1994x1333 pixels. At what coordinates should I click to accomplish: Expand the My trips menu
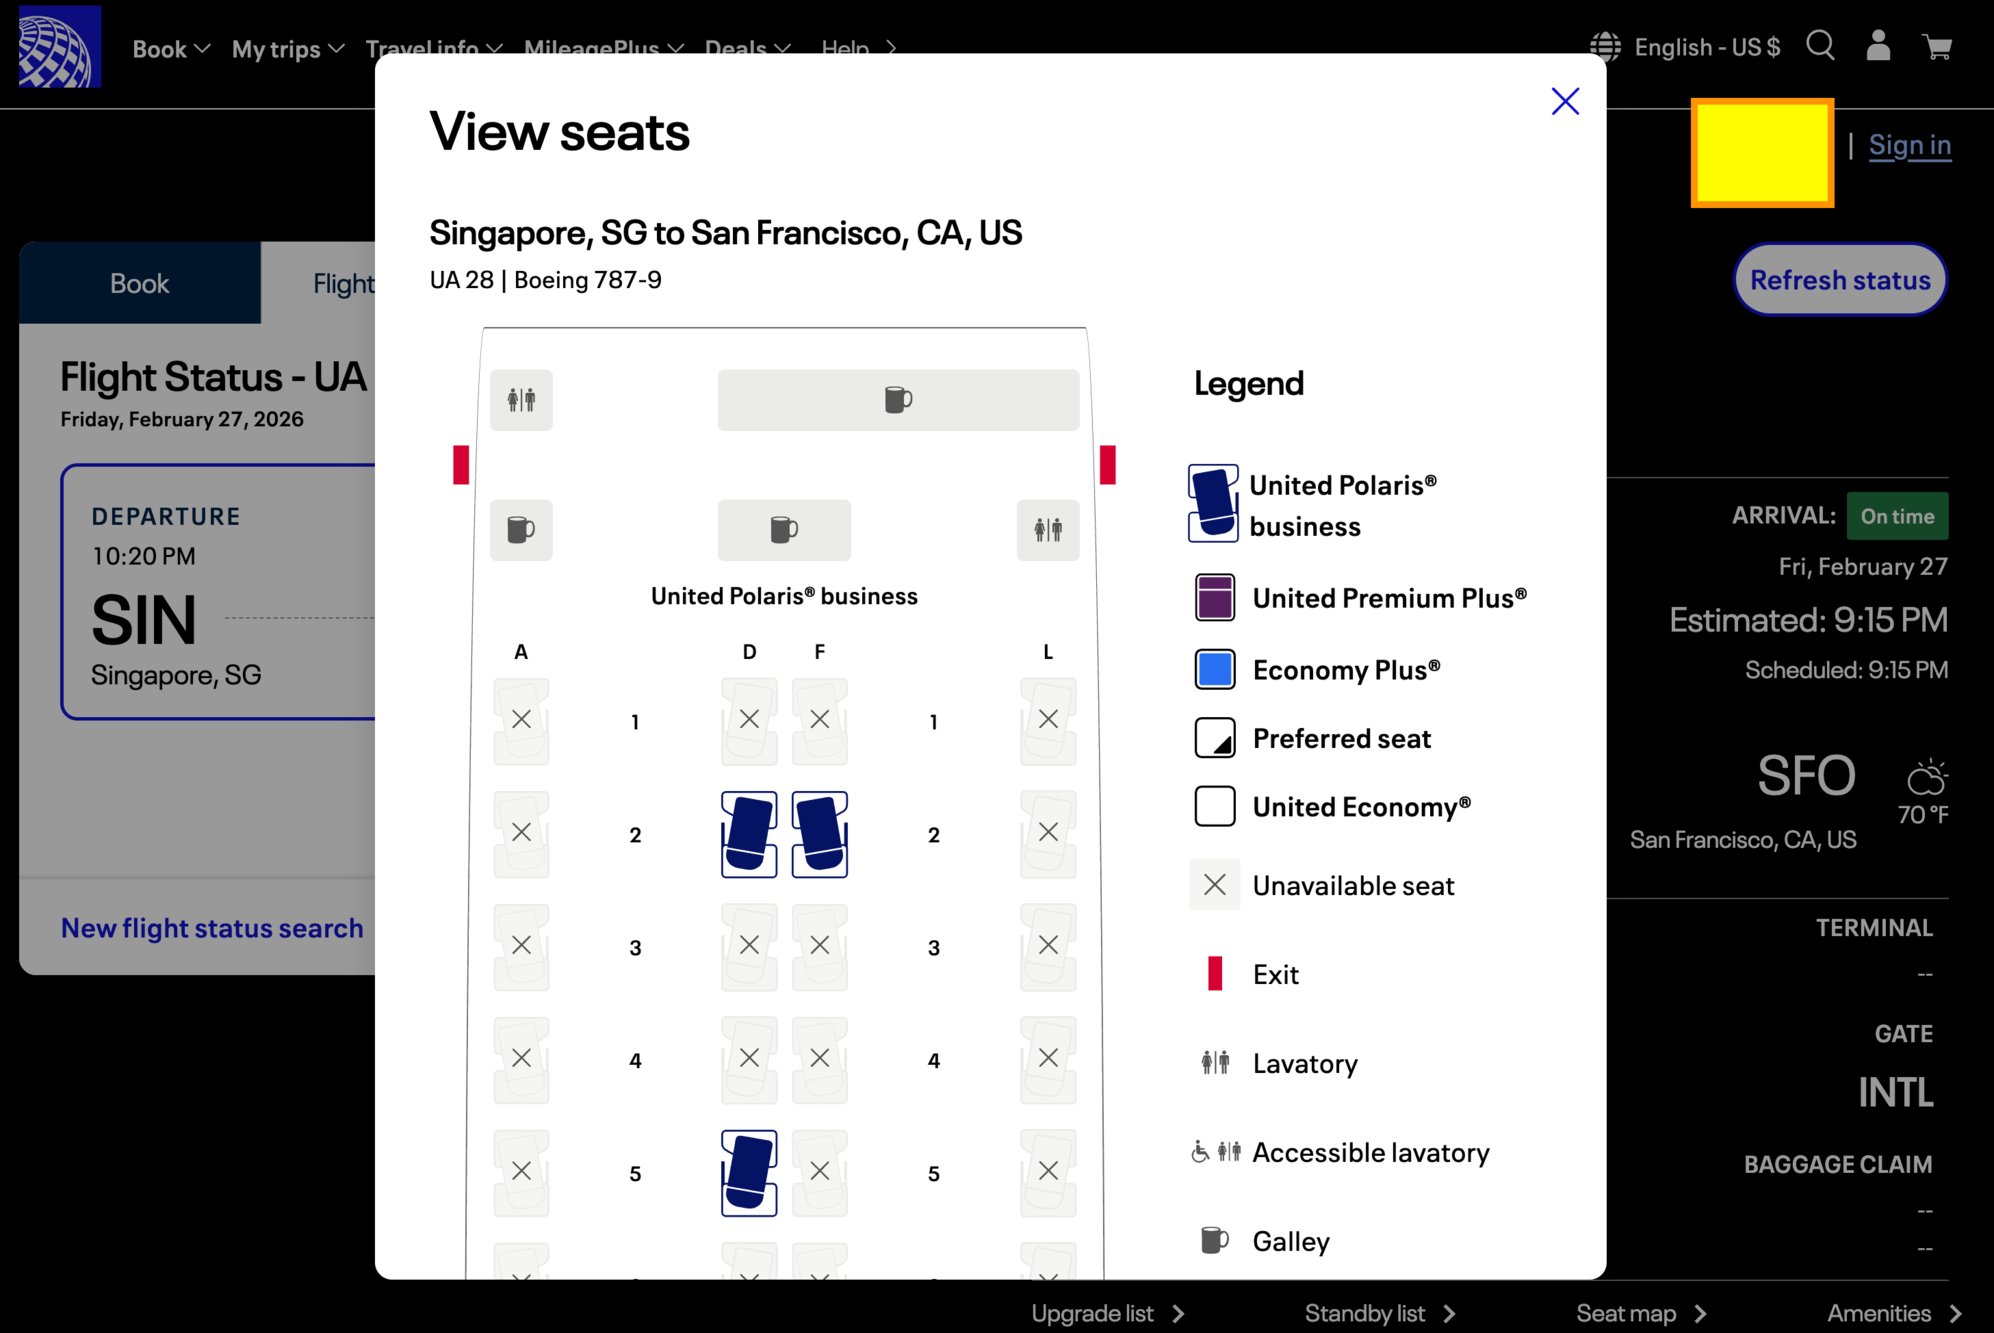[x=287, y=49]
